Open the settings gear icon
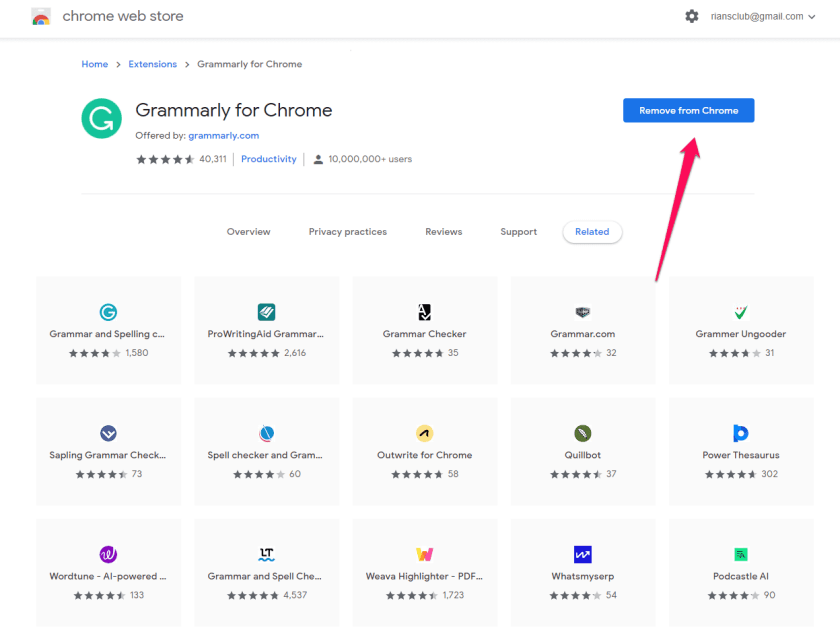840x640 pixels. (692, 16)
